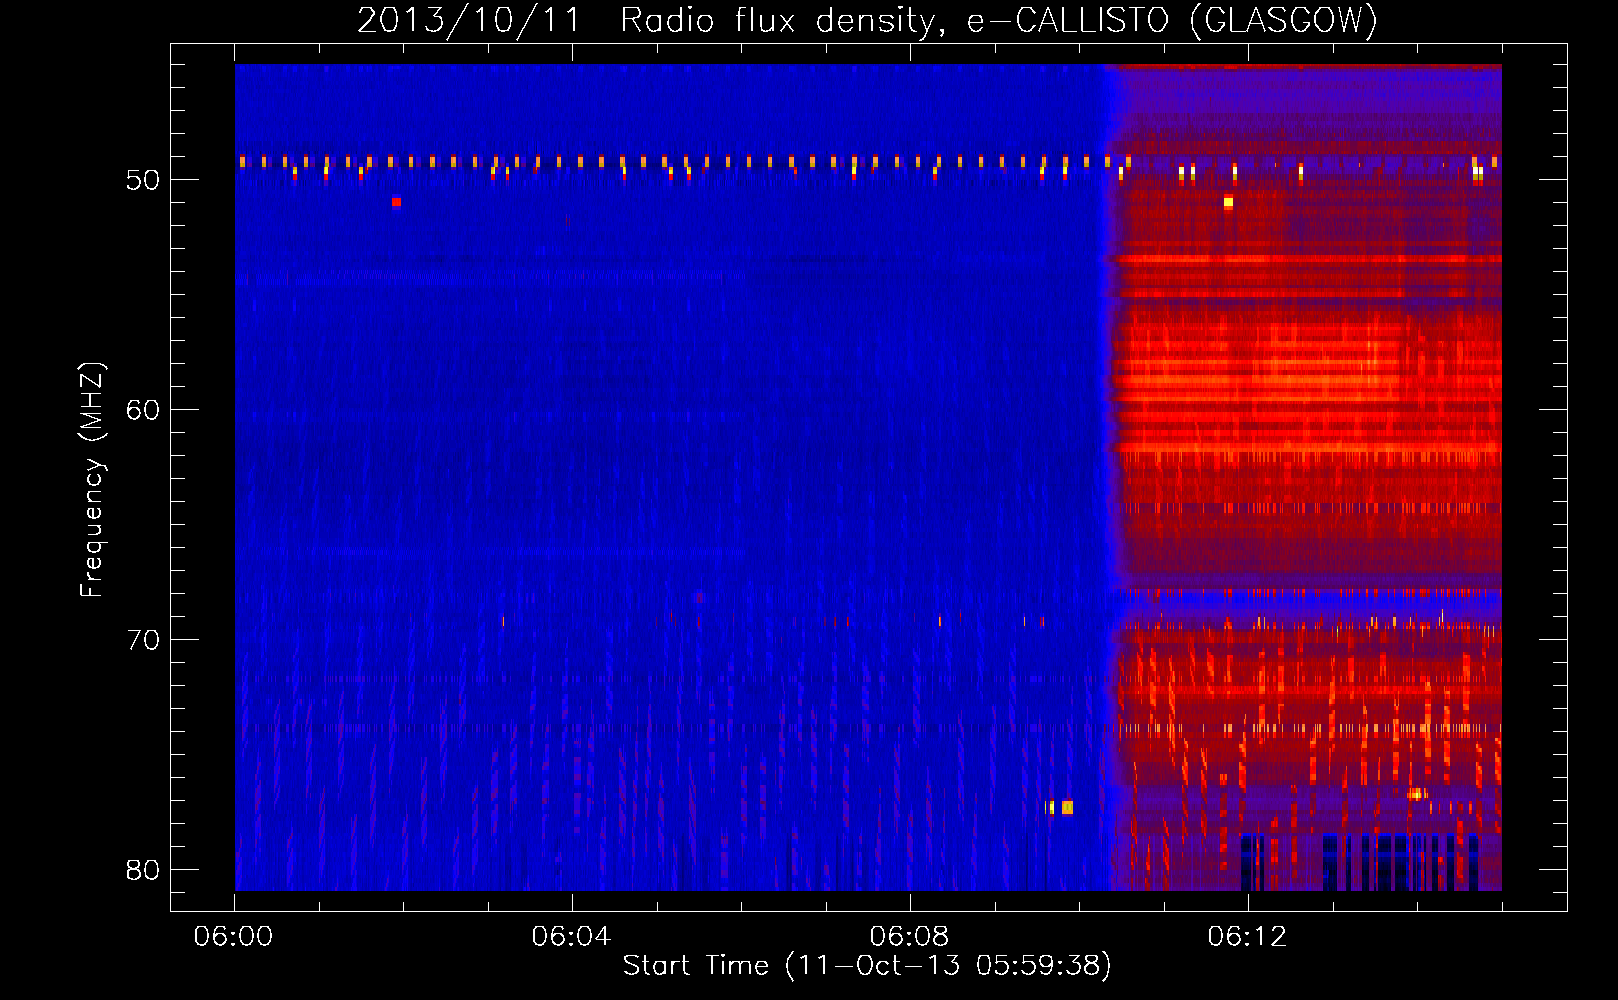Image resolution: width=1618 pixels, height=1000 pixels.
Task: Click the 06:00 time tick label
Action: coord(233,937)
